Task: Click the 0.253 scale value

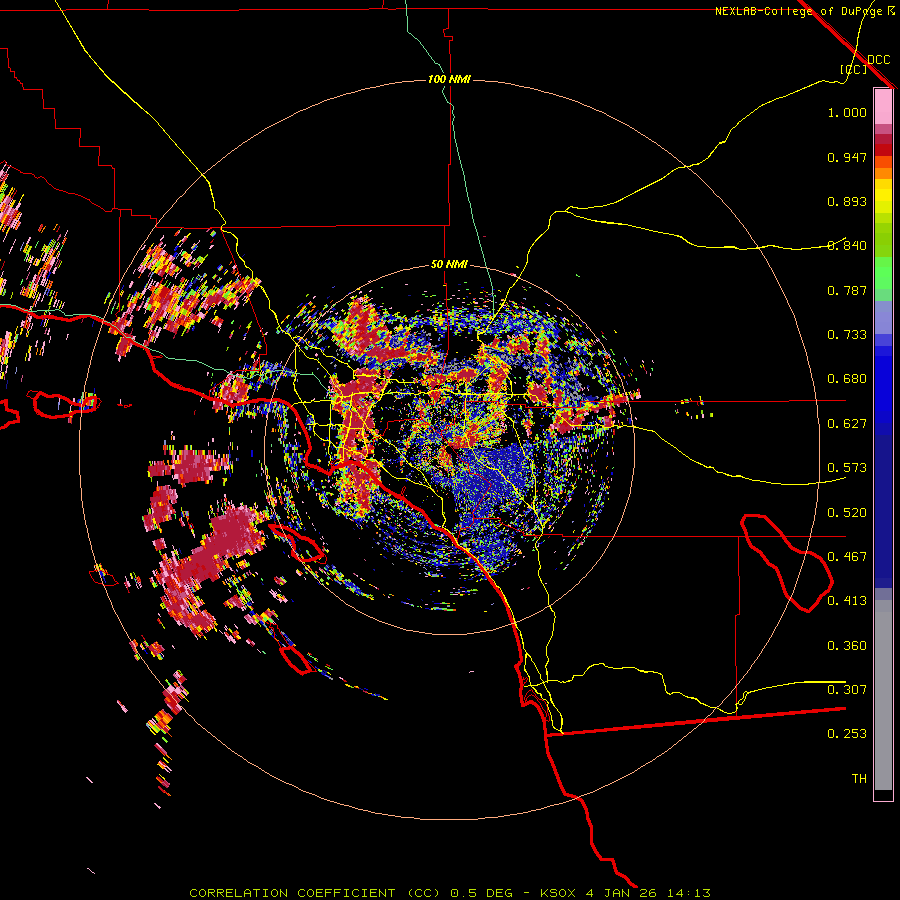Action: pyautogui.click(x=847, y=734)
